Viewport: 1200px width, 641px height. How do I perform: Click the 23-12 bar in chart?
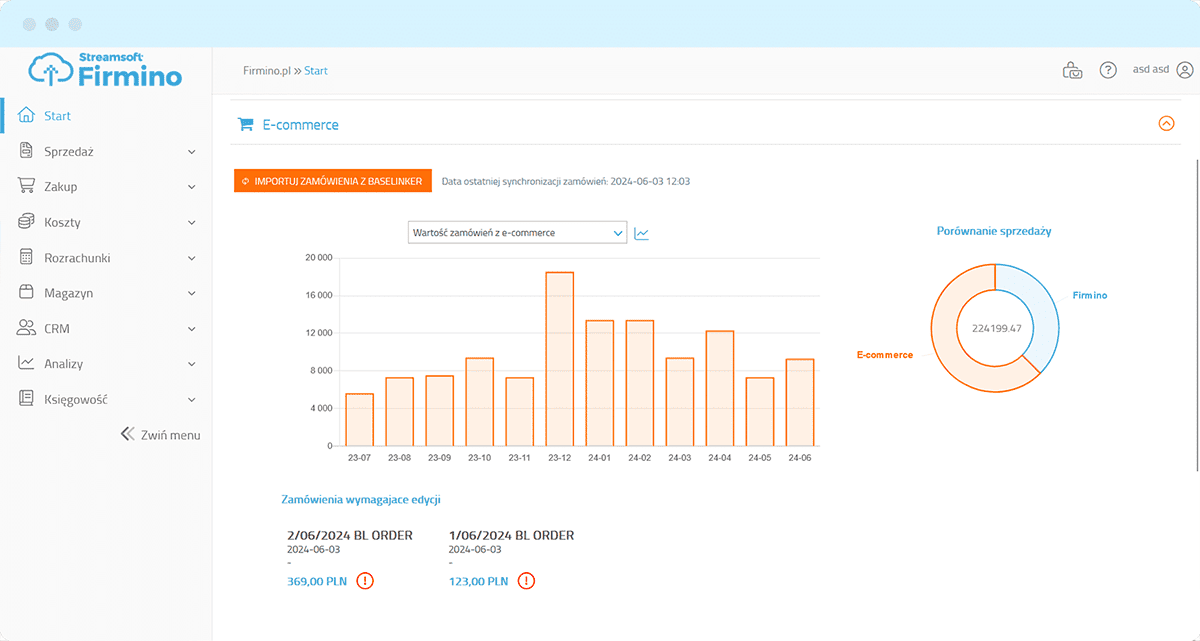click(x=560, y=359)
